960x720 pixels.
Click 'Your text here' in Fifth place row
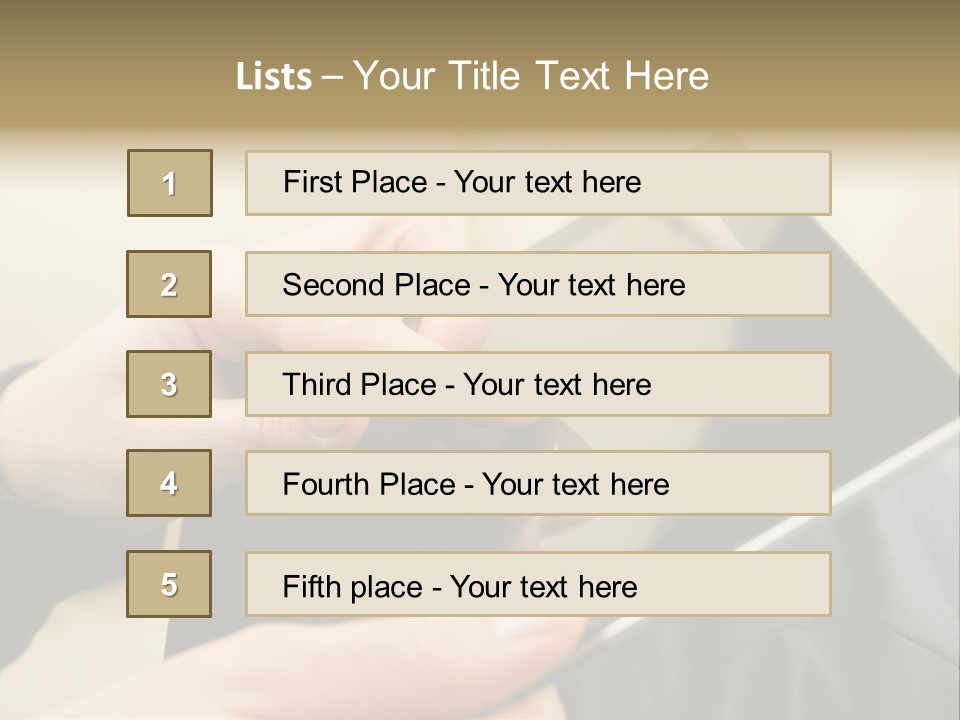pos(543,586)
